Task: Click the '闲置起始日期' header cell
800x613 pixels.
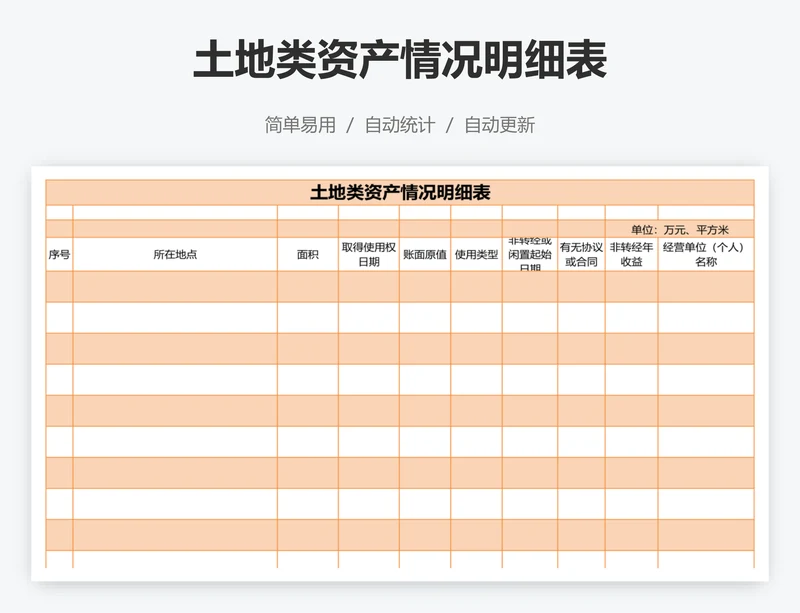Action: click(x=530, y=254)
